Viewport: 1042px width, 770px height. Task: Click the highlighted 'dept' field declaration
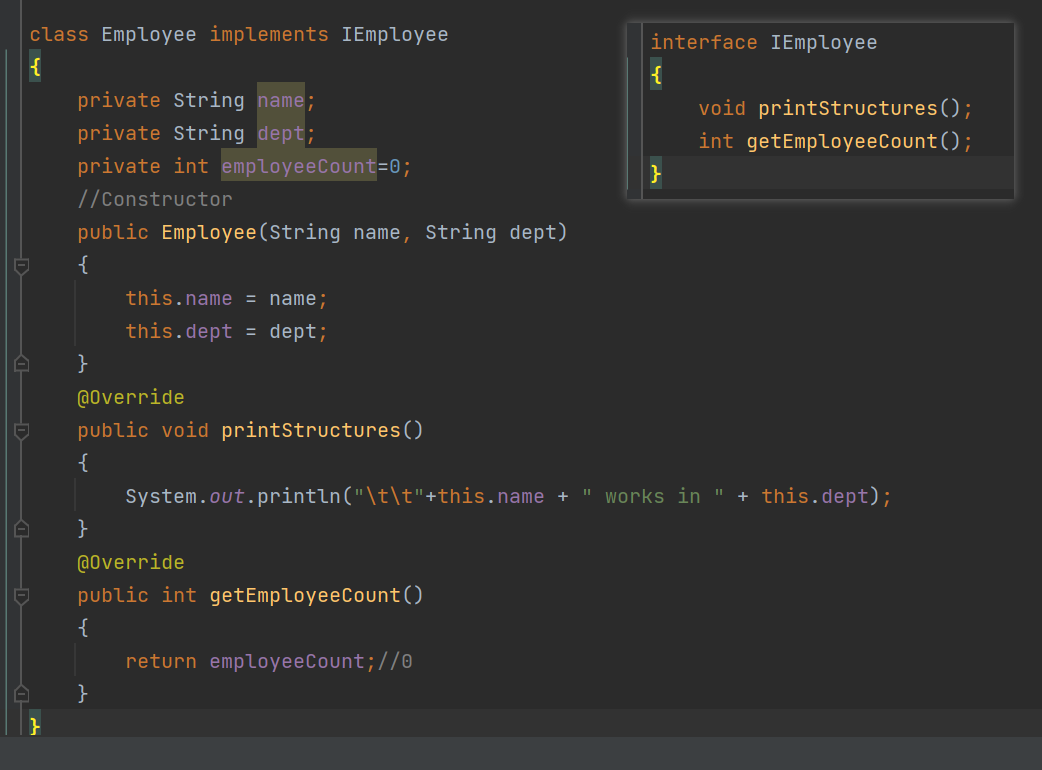pyautogui.click(x=280, y=134)
